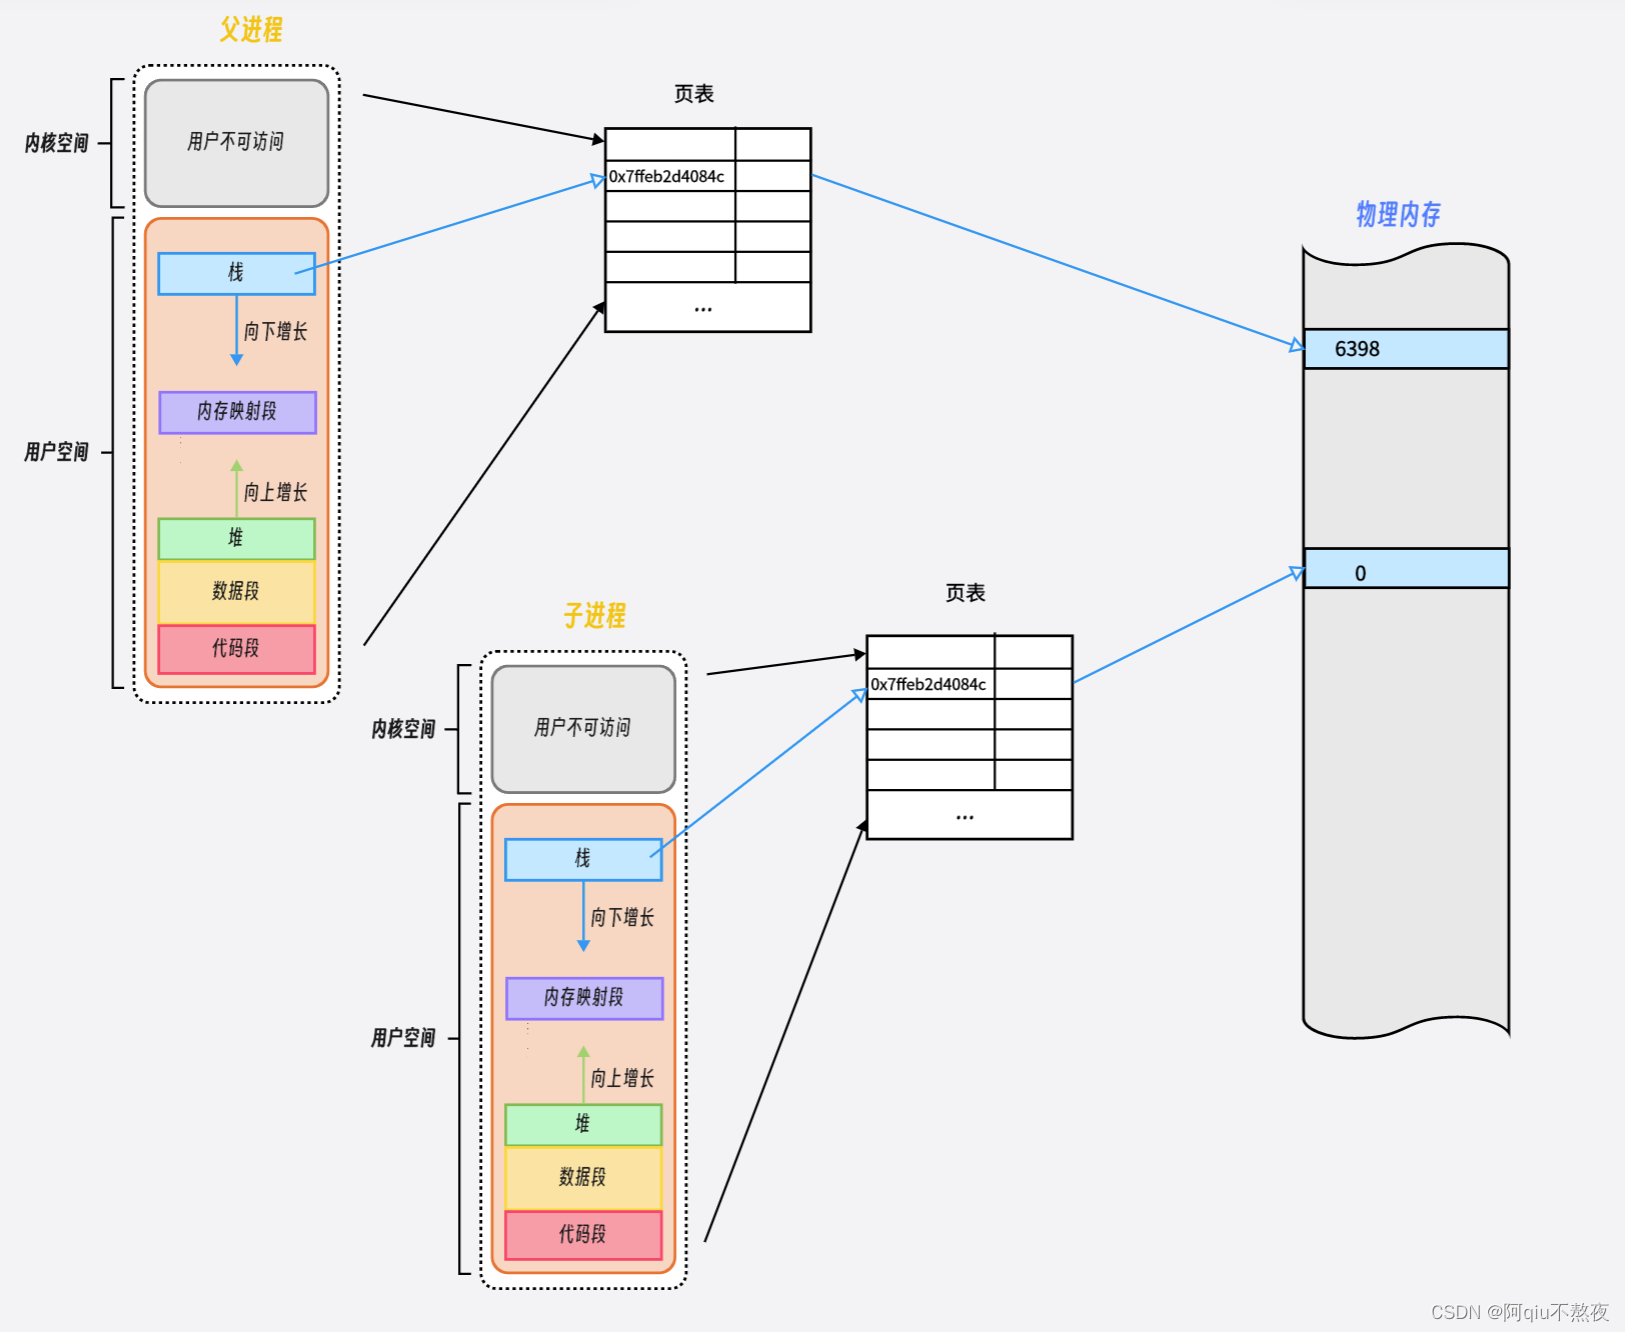Select parent process 内存映射段 block
This screenshot has width=1625, height=1332.
(x=237, y=412)
